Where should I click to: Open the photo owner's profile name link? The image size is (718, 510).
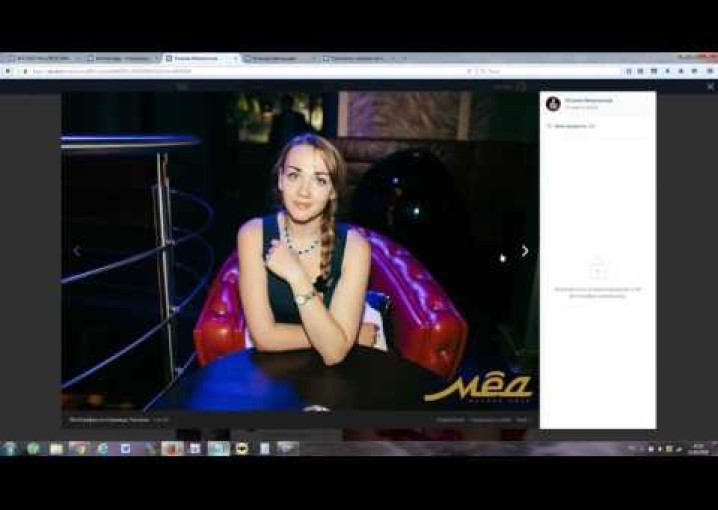coord(588,100)
